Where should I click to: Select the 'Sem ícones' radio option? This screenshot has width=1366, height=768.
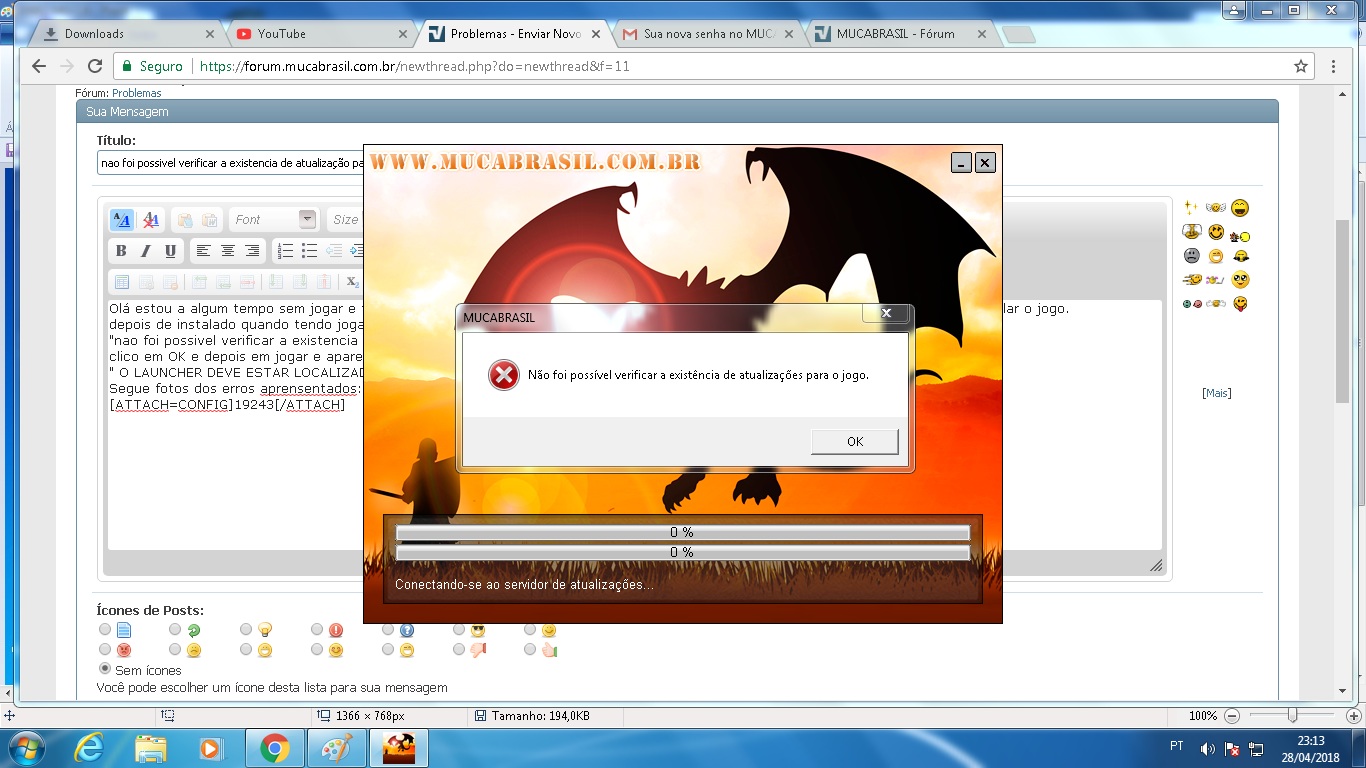tap(105, 669)
